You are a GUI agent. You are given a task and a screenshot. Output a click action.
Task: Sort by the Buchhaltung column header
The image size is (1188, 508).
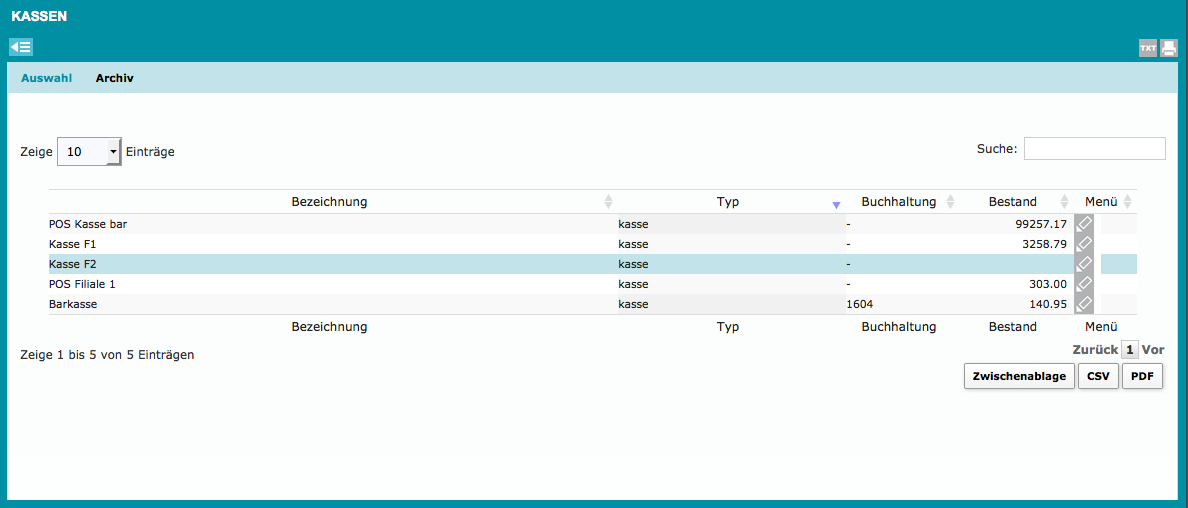(898, 202)
